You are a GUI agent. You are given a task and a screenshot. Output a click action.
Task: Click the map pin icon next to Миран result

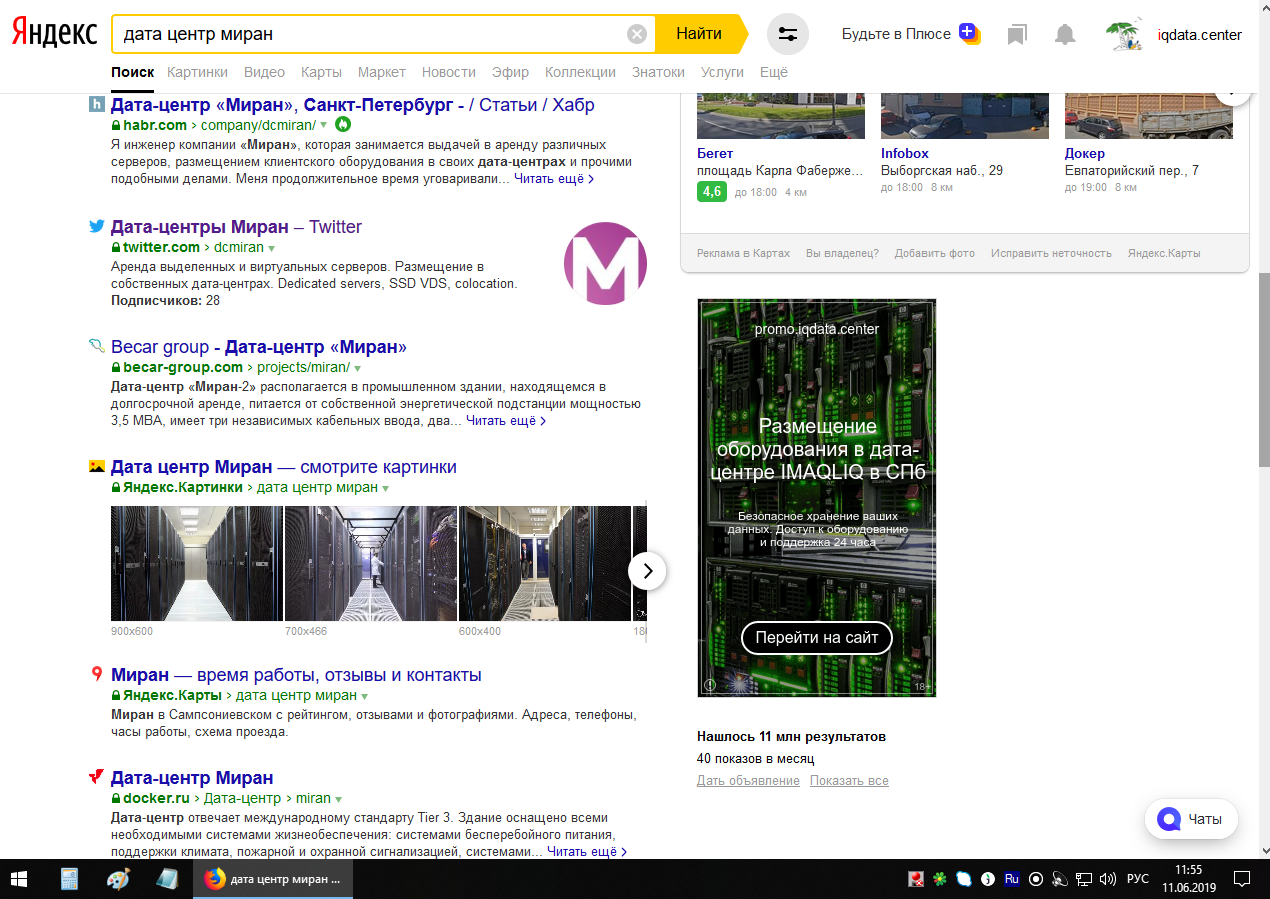tap(97, 675)
